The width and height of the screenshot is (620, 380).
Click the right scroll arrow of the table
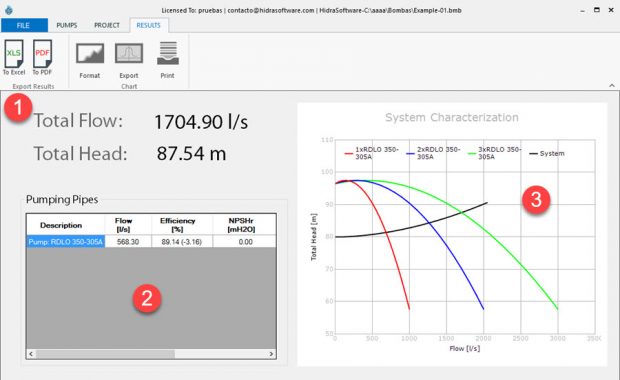(x=271, y=354)
